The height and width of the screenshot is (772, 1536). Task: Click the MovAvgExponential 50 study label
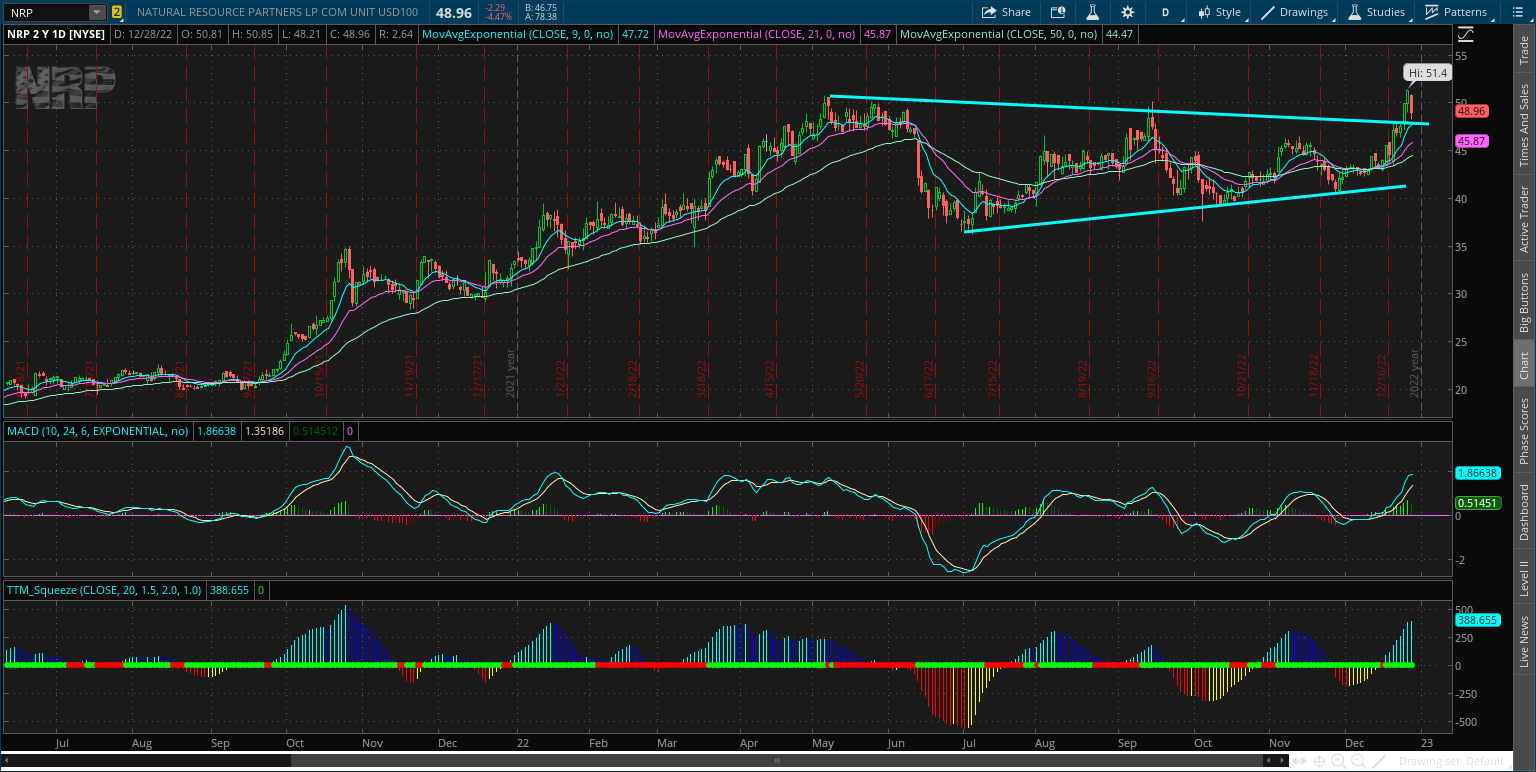(x=998, y=33)
